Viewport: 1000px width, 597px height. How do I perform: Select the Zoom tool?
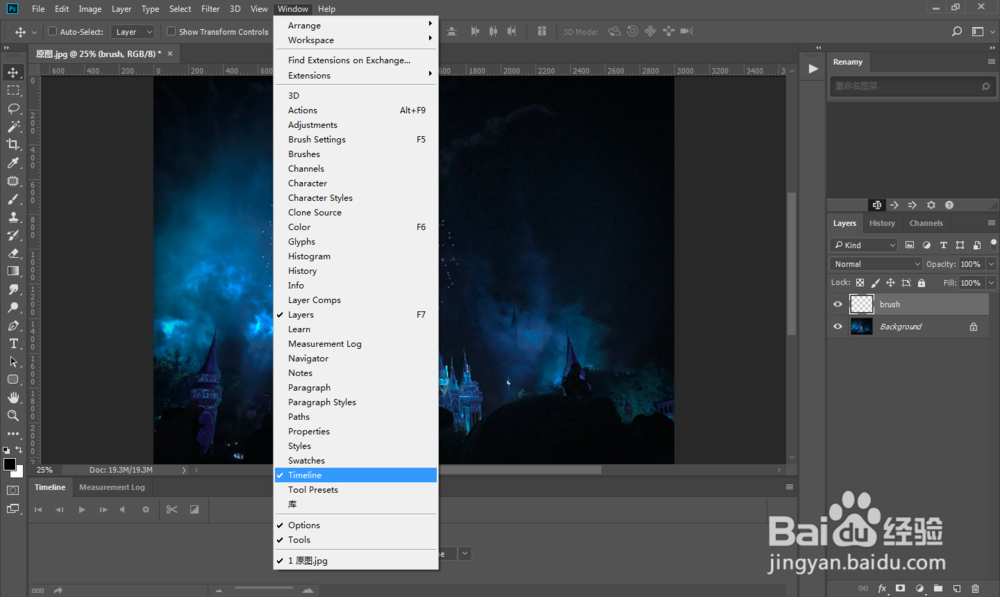(x=13, y=415)
